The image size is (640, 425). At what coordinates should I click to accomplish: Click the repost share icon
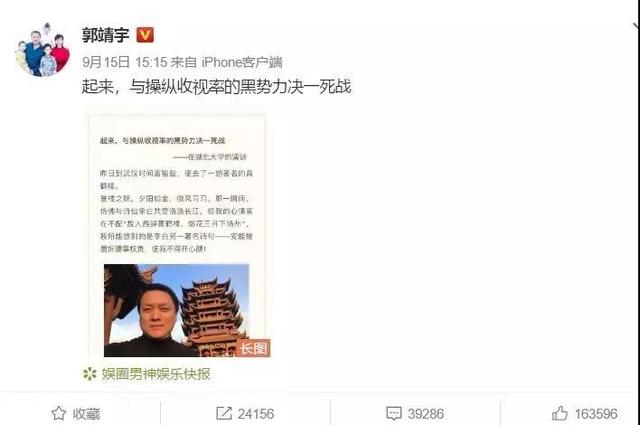[x=224, y=414]
